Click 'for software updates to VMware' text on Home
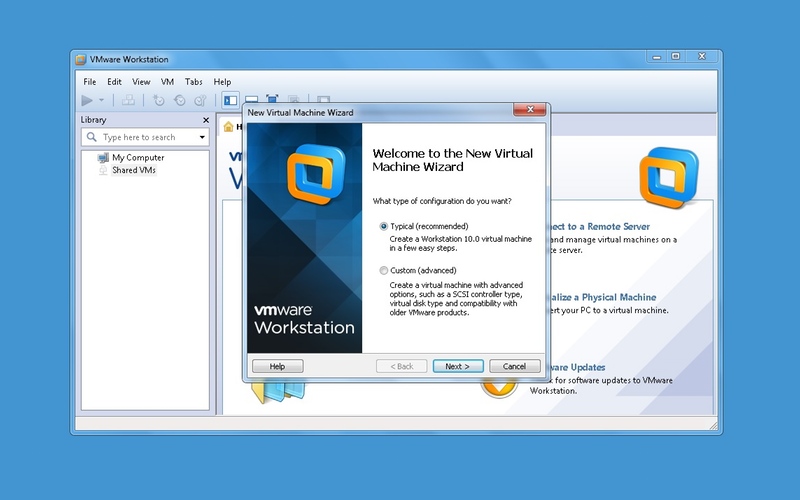Image resolution: width=800 pixels, height=500 pixels. pos(614,381)
